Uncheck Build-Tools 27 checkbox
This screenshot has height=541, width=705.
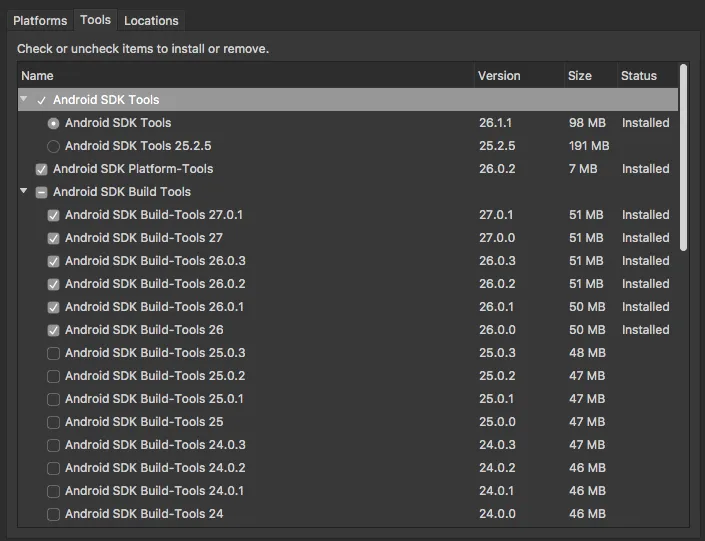click(x=54, y=238)
